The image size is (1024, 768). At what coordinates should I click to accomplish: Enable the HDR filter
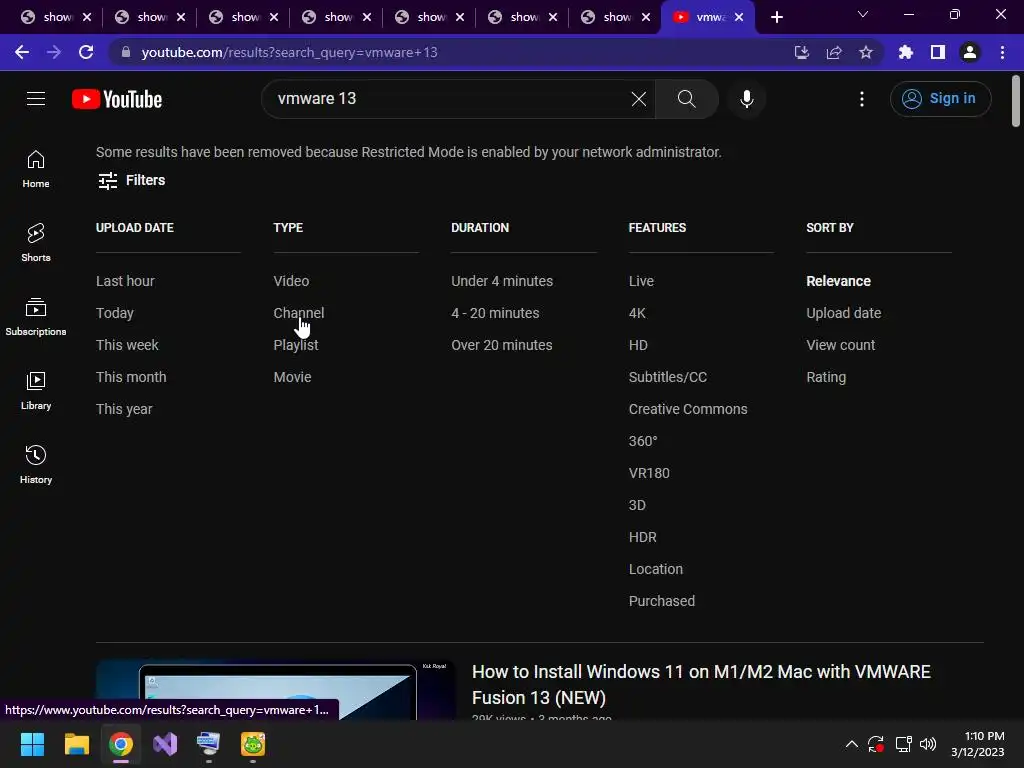[x=643, y=537]
